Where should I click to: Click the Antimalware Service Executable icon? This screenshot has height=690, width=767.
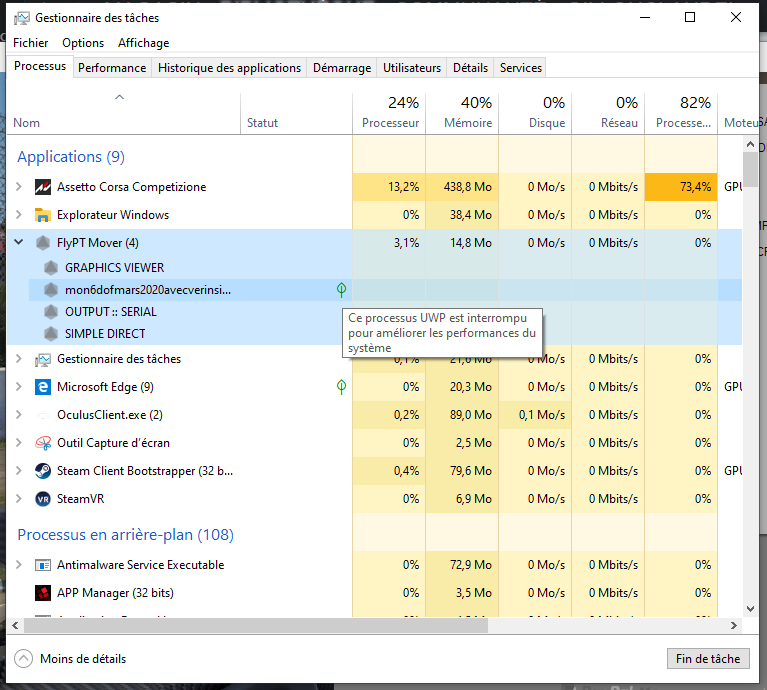coord(43,565)
